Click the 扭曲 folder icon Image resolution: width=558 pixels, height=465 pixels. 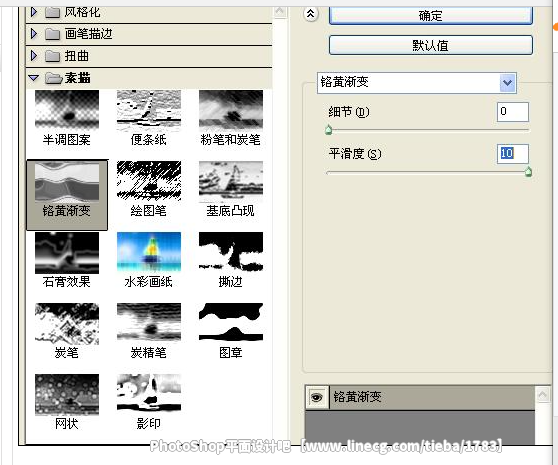(x=52, y=56)
